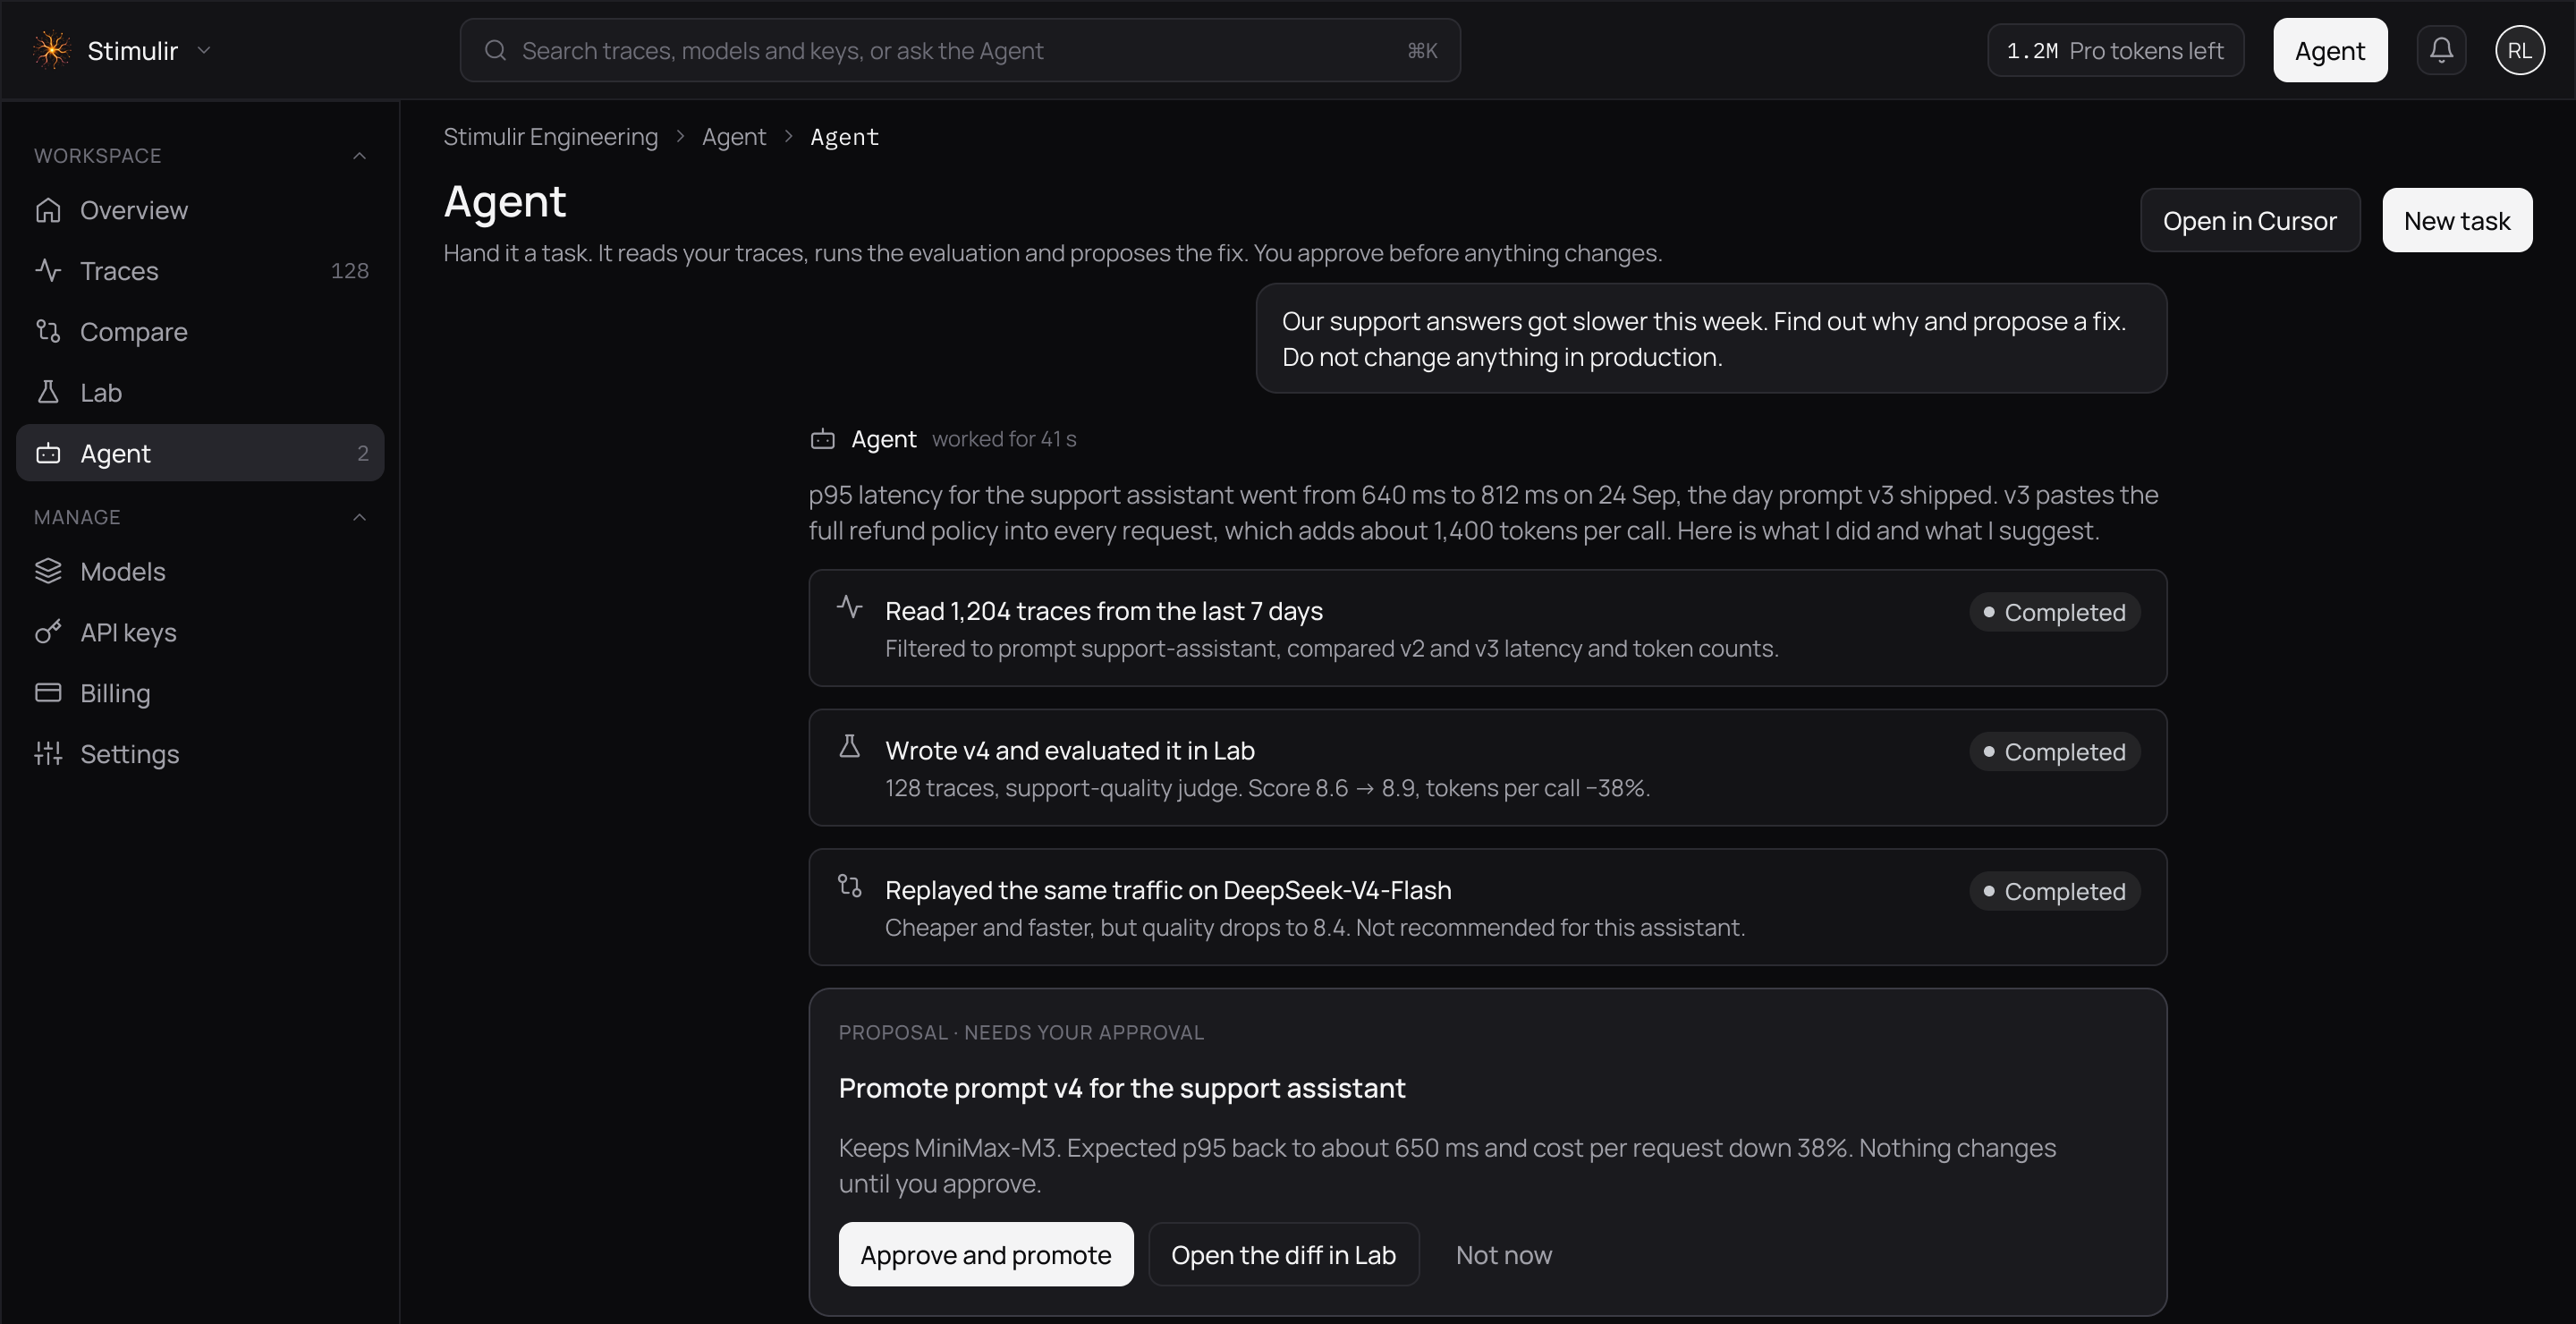Screen dimensions: 2576x1324
Task: Click the Agent bot icon in sidebar
Action: coord(48,453)
